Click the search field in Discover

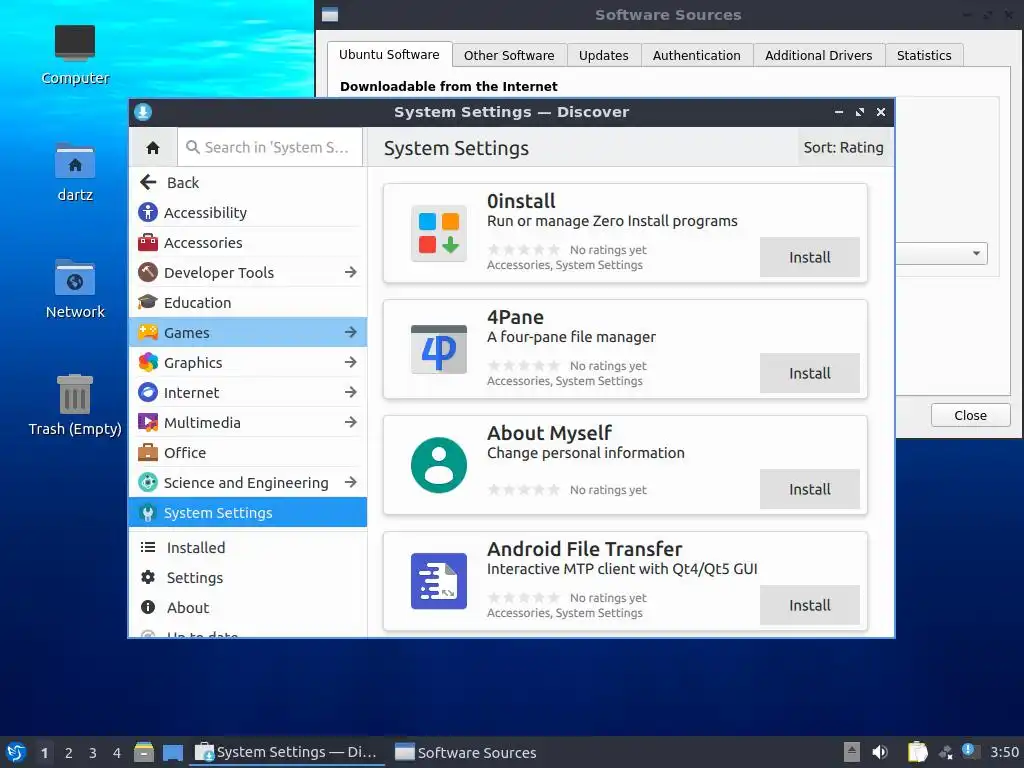click(270, 148)
